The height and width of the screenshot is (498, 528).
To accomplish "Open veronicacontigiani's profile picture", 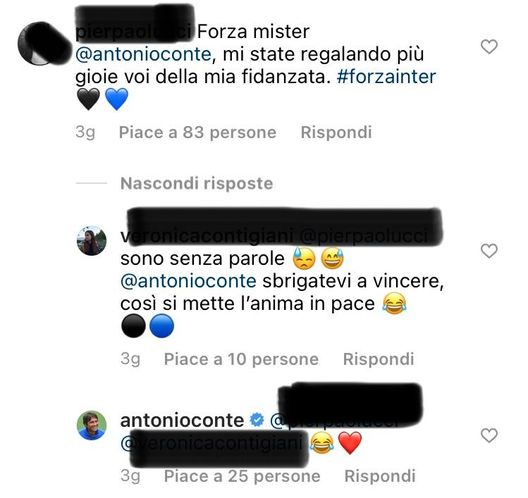I will point(92,240).
